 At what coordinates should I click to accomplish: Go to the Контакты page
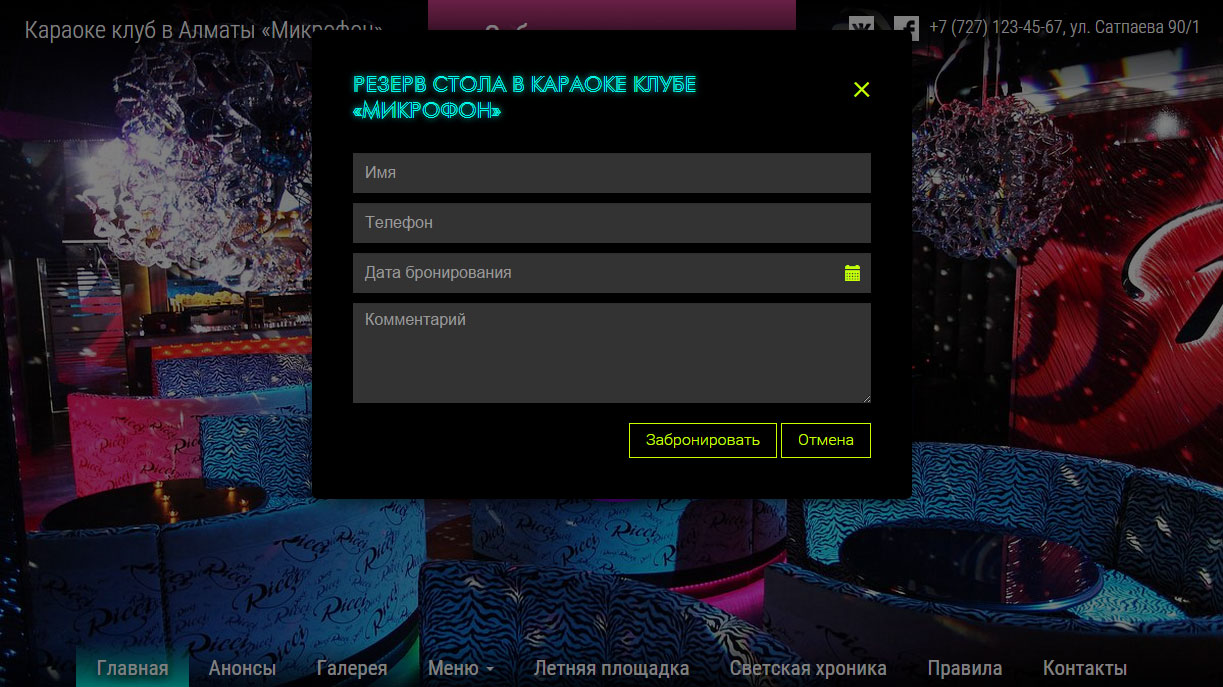[1084, 668]
